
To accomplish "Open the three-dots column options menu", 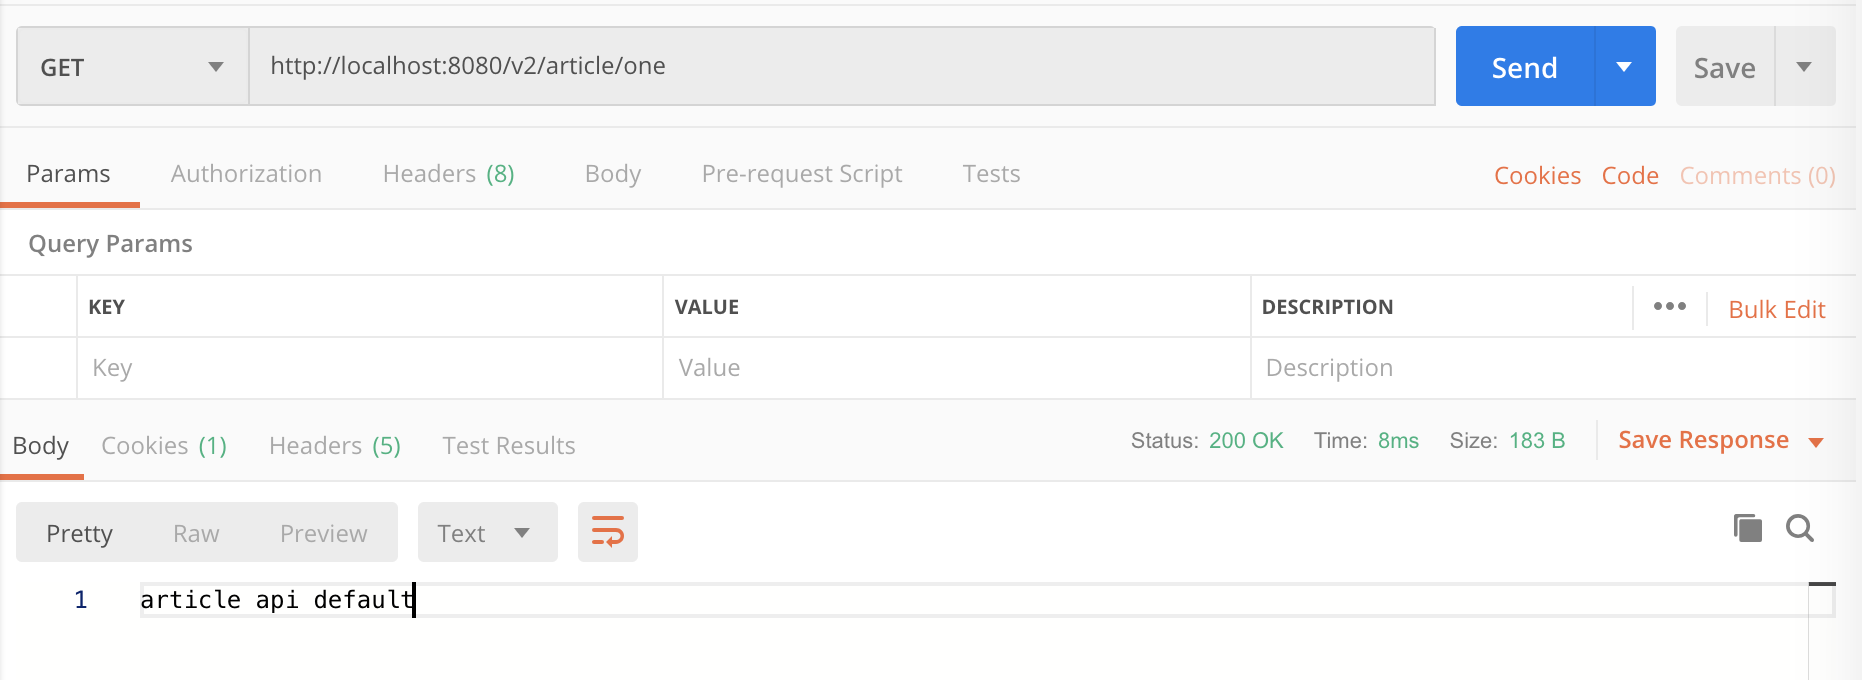I will [1669, 307].
